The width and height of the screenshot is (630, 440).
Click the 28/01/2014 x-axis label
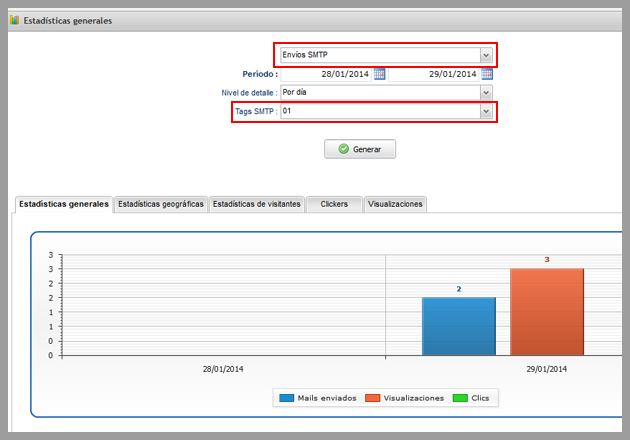pos(223,369)
